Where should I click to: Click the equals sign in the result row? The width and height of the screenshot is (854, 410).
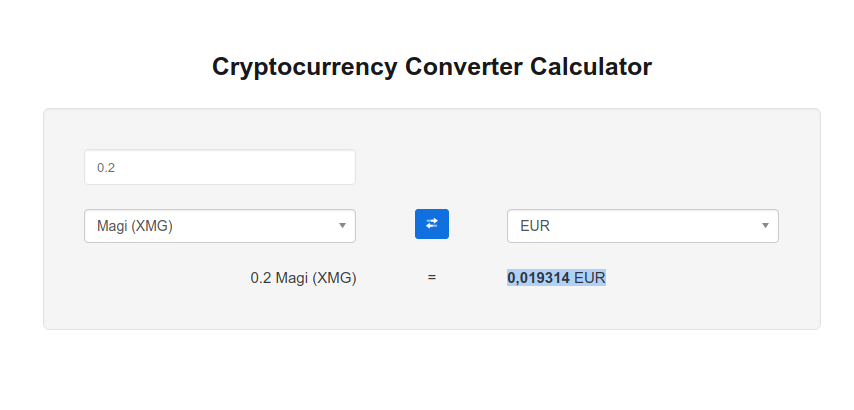tap(432, 278)
